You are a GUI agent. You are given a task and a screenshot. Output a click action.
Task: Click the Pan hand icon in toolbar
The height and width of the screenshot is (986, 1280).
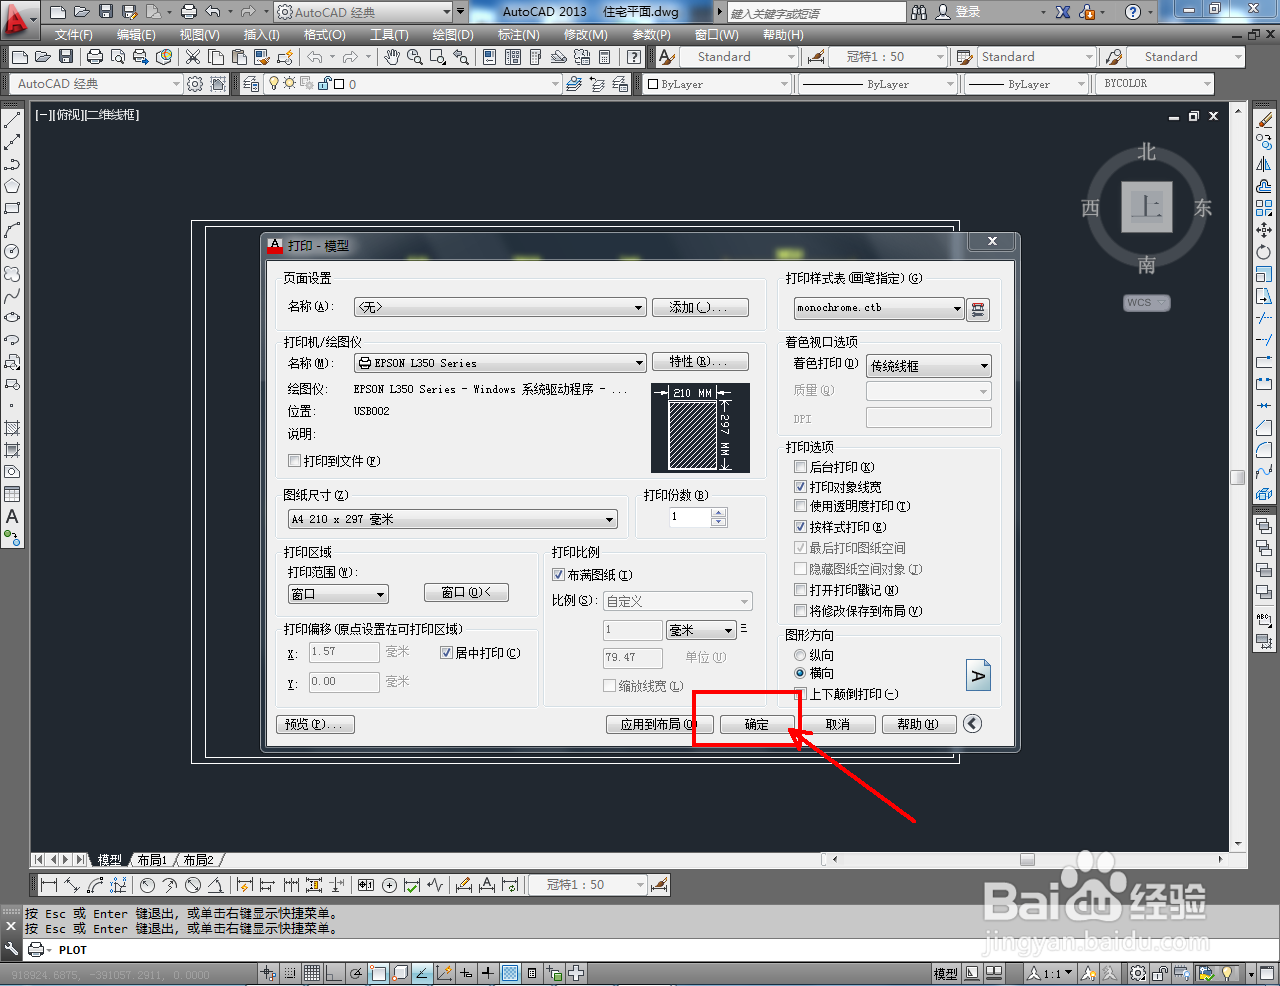pyautogui.click(x=392, y=57)
